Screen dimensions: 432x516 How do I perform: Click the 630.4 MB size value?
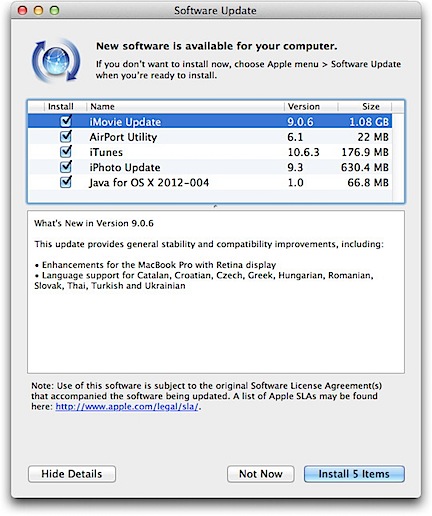pos(365,167)
